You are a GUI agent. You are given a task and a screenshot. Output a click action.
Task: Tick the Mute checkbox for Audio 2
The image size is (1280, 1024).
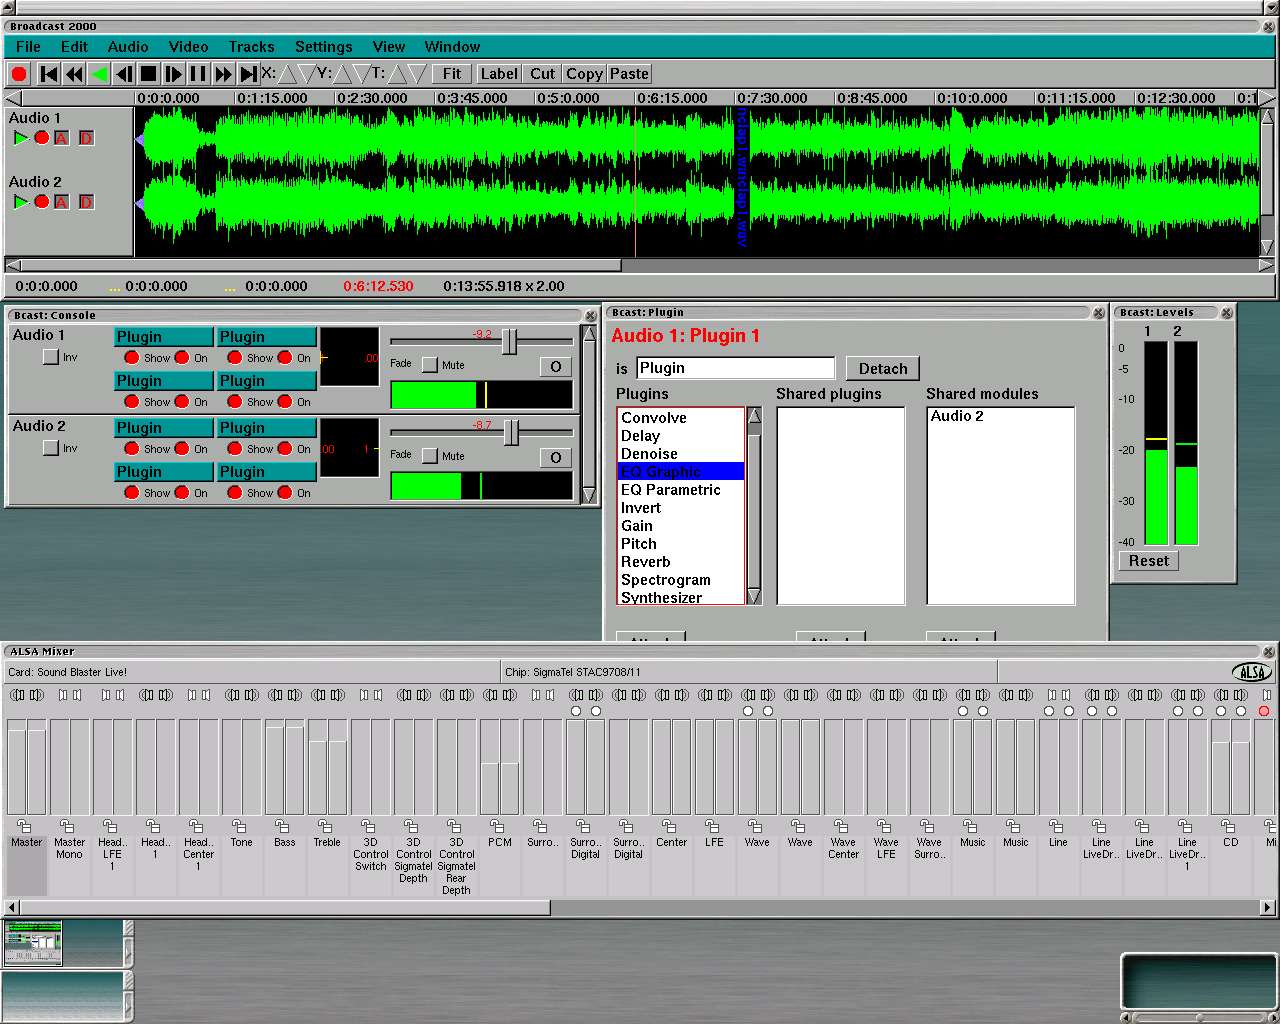click(430, 456)
